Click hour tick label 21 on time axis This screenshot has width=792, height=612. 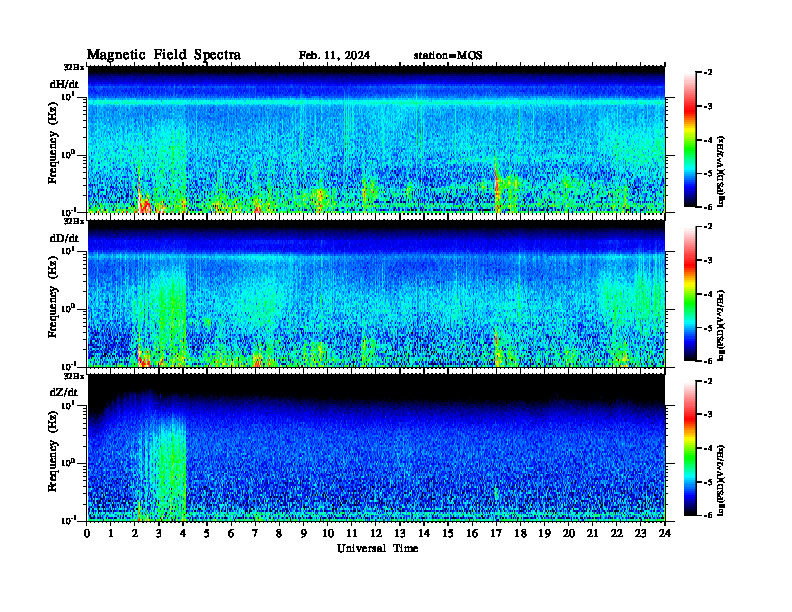[x=592, y=533]
